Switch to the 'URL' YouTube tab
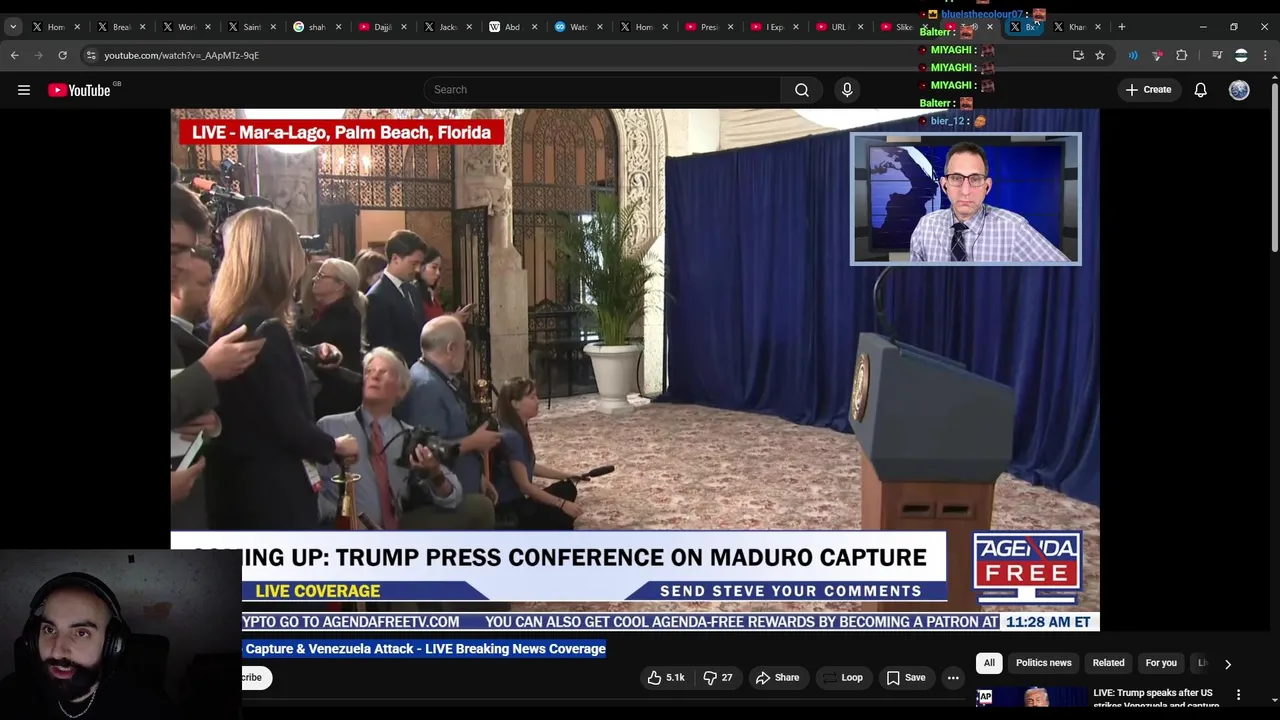Screen dimensions: 1280x720 [x=838, y=27]
